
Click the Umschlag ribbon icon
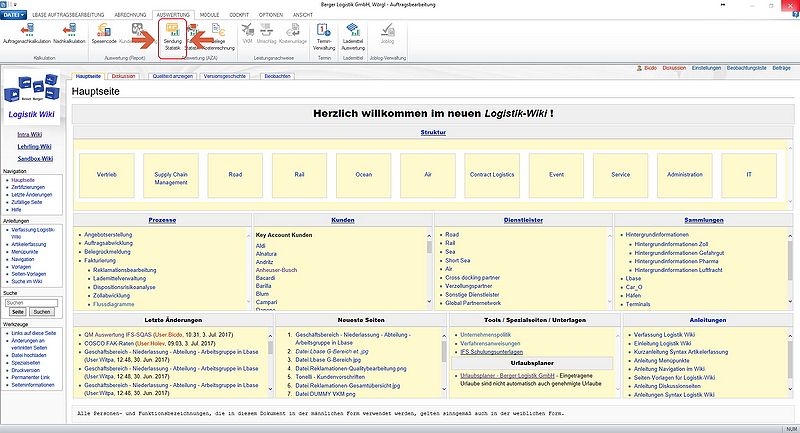click(x=266, y=34)
